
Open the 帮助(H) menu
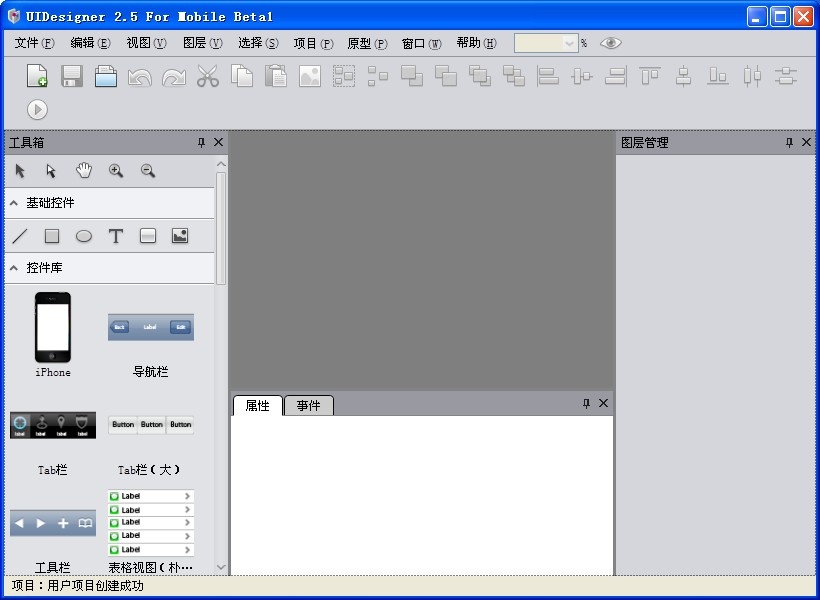476,43
